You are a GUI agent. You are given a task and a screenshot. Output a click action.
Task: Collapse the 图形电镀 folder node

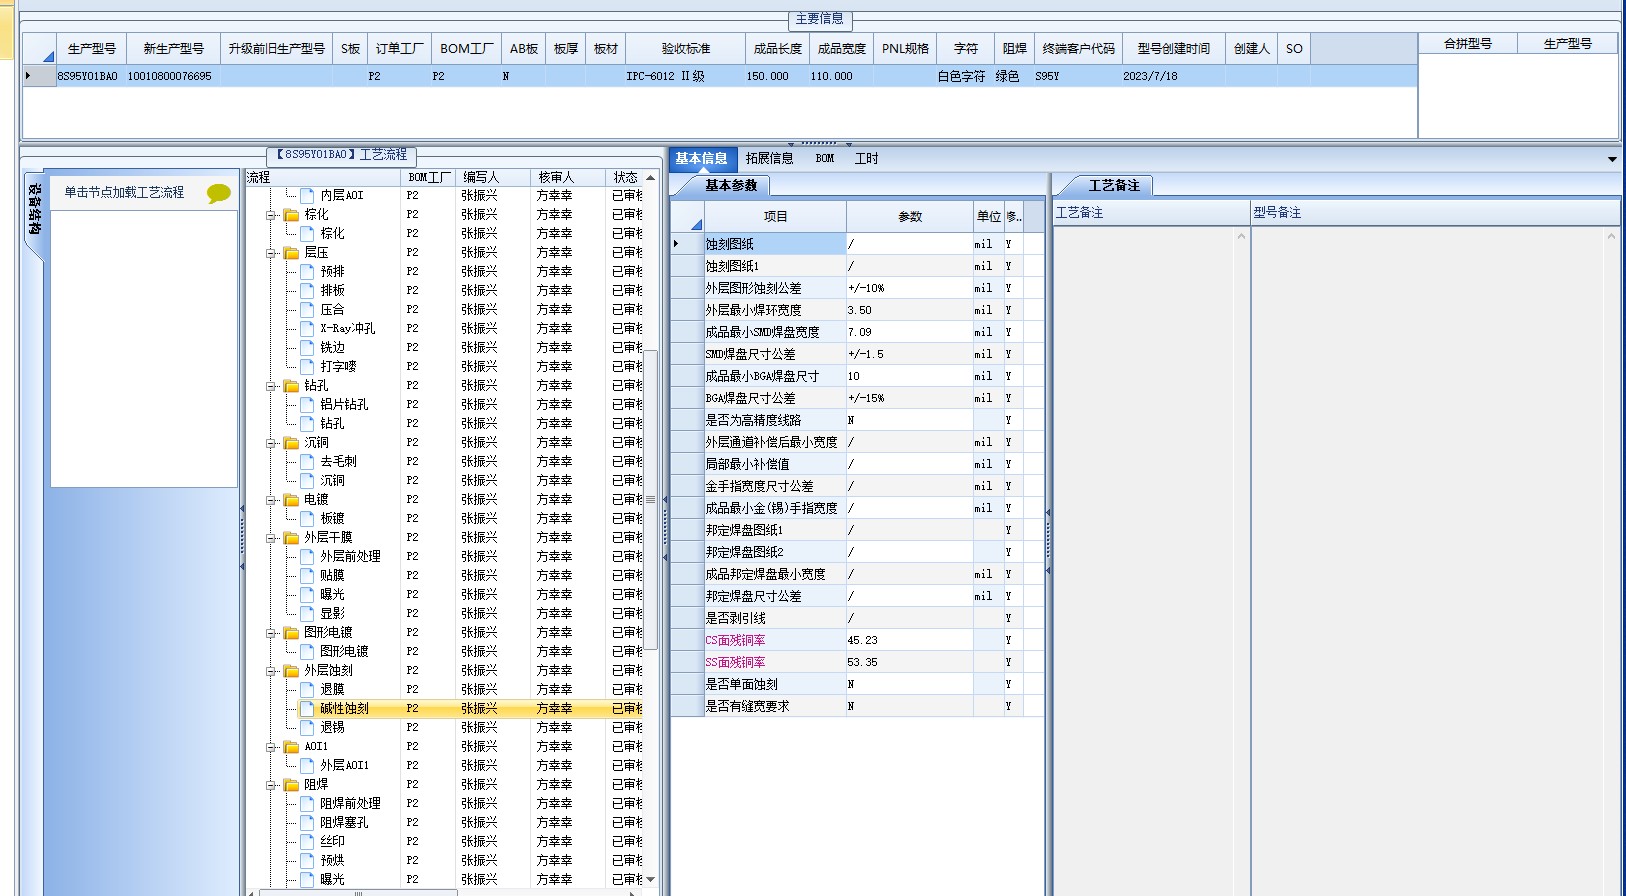[271, 633]
